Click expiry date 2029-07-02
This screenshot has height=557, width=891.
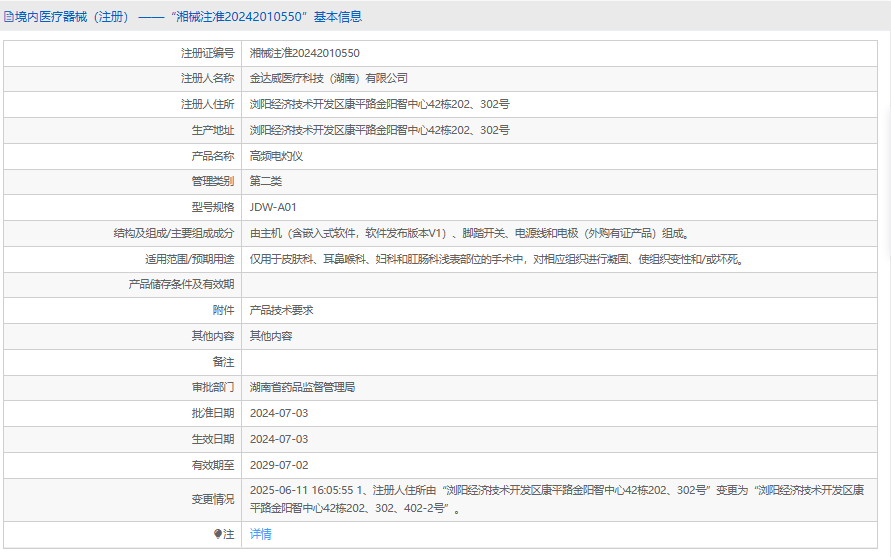(279, 465)
